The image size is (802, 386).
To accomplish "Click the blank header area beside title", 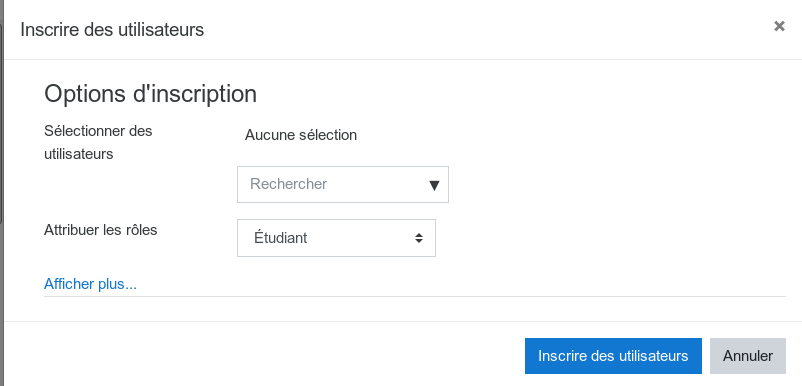I will pos(486,30).
